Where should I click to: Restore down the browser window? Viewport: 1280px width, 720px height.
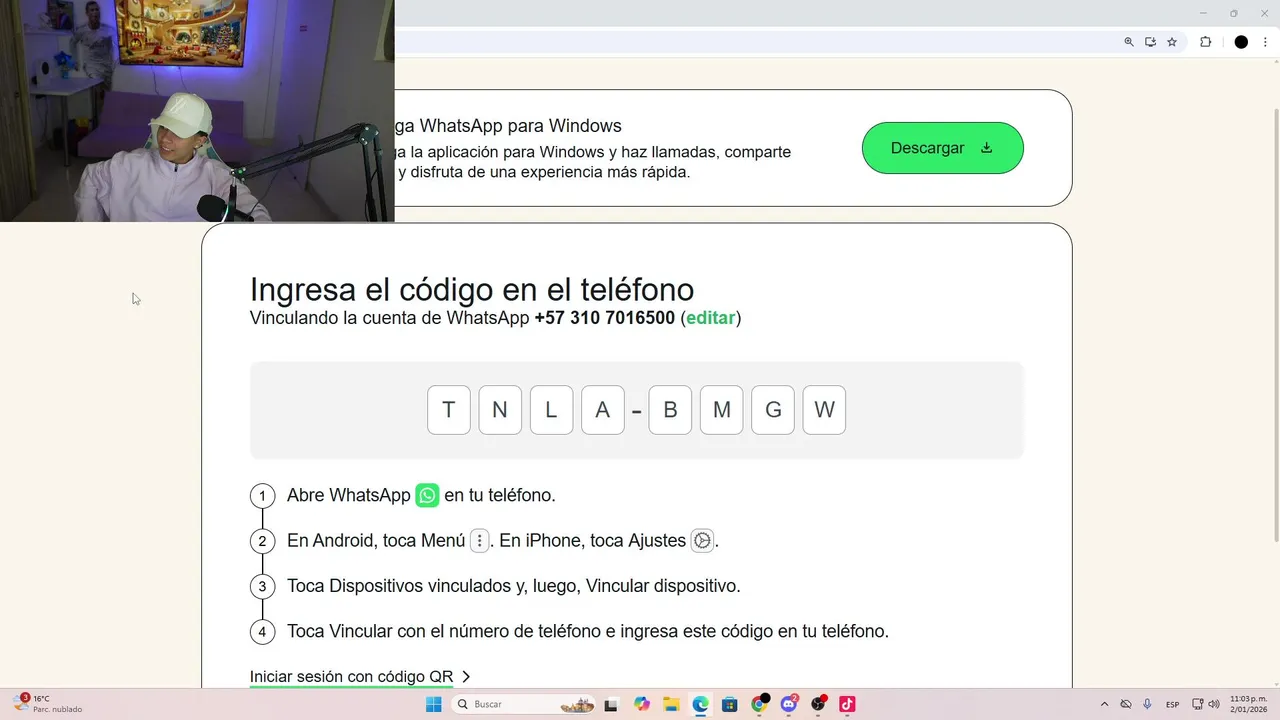[1233, 13]
